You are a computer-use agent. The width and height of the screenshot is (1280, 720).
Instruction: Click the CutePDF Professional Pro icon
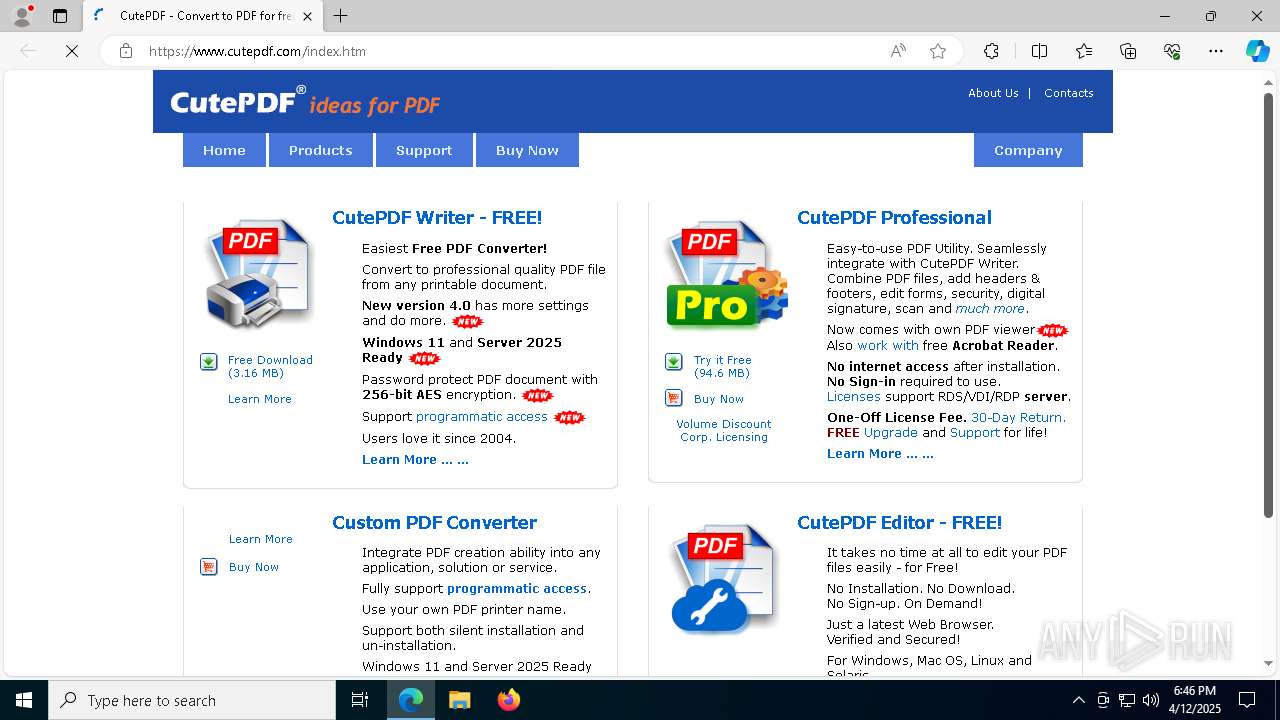click(x=726, y=274)
